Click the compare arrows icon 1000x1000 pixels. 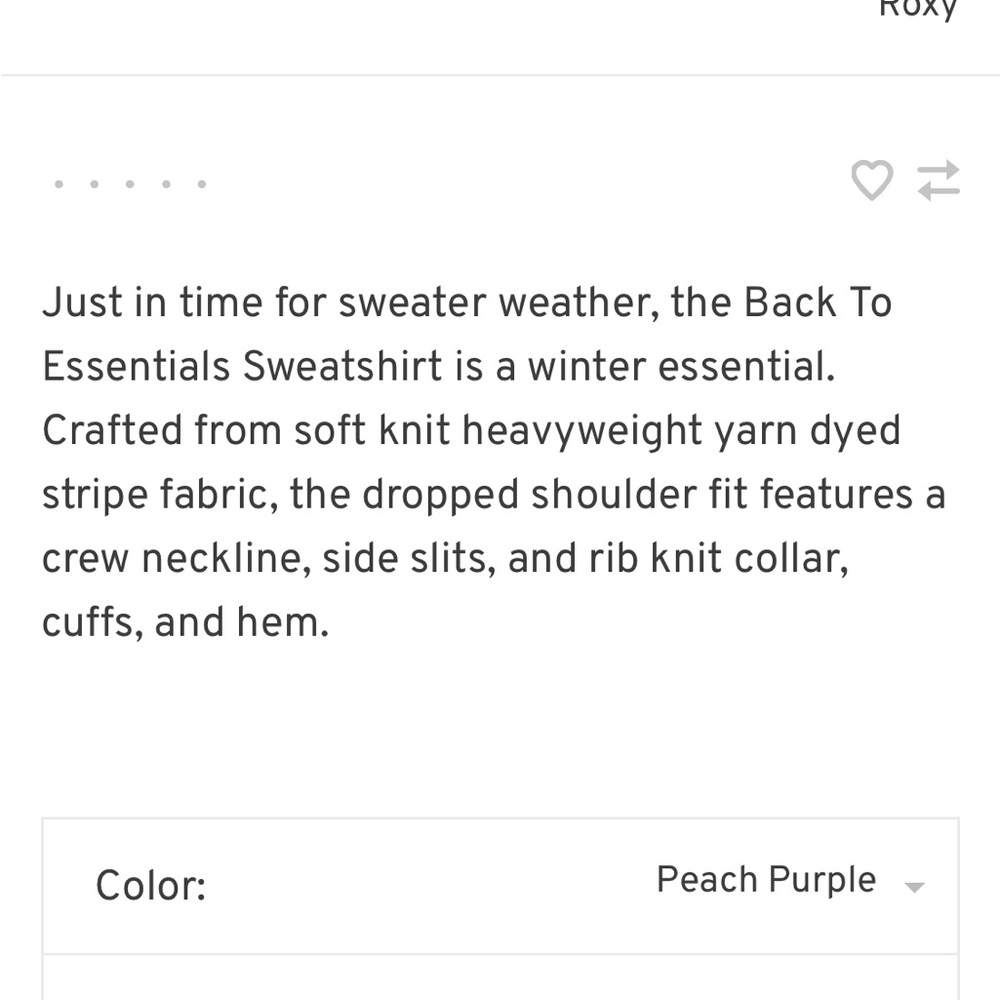point(939,181)
